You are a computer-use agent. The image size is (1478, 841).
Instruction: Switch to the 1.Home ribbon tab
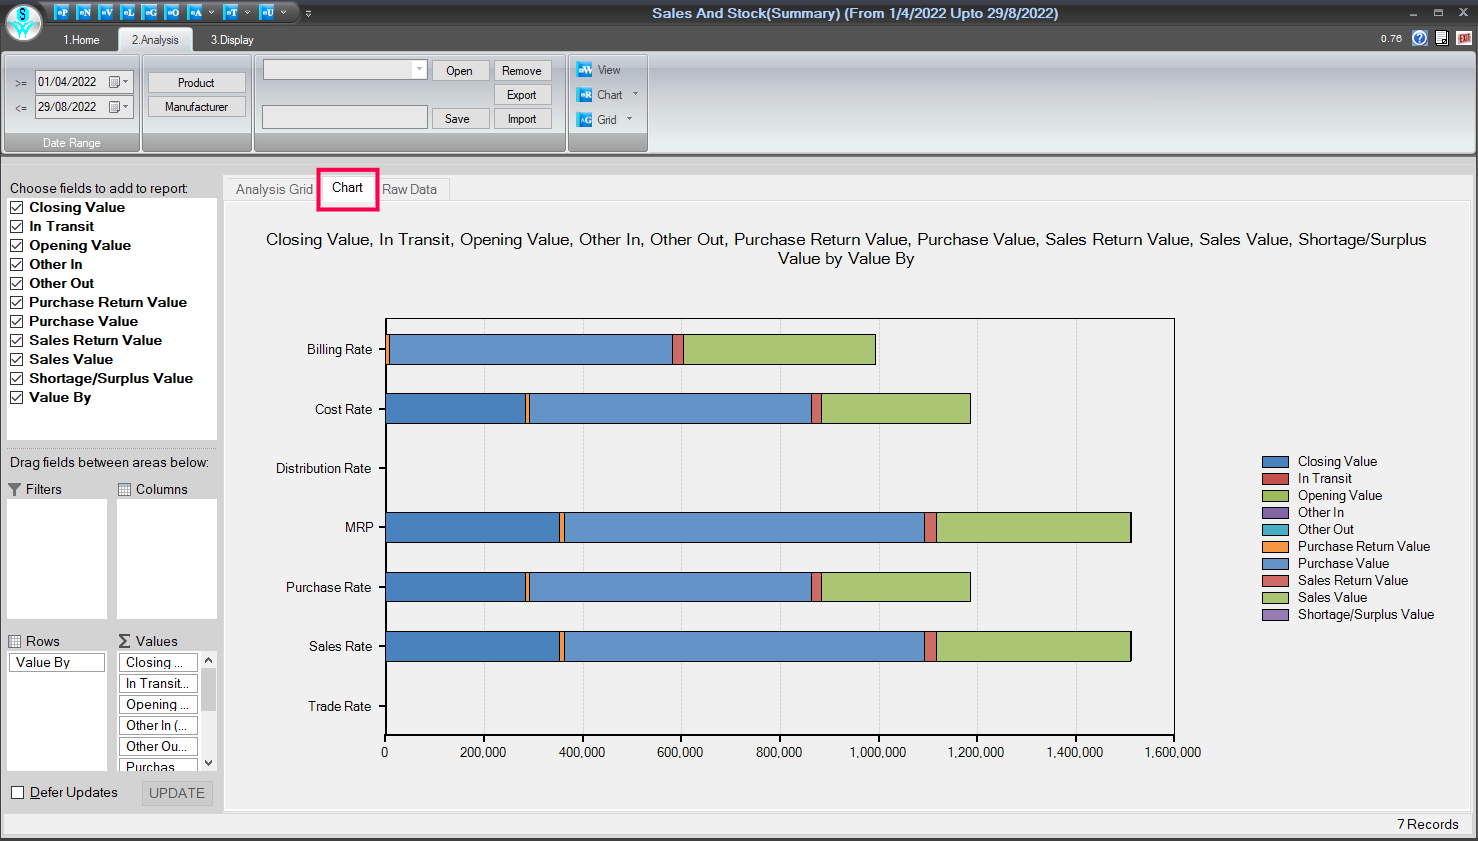pyautogui.click(x=81, y=40)
